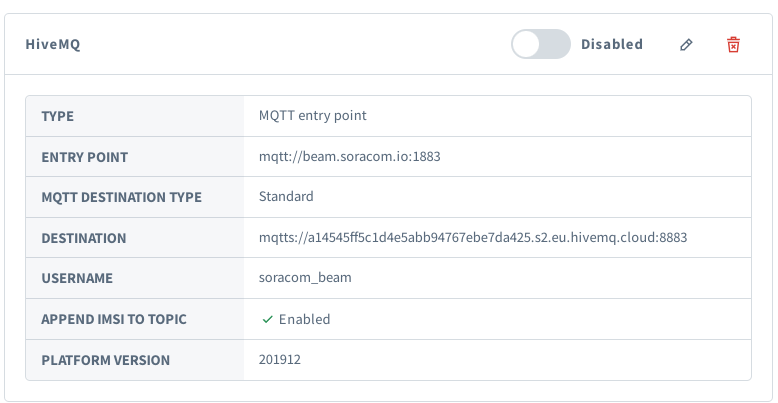The width and height of the screenshot is (778, 403).
Task: Click the pencil edit icon for HiveMQ
Action: click(686, 45)
